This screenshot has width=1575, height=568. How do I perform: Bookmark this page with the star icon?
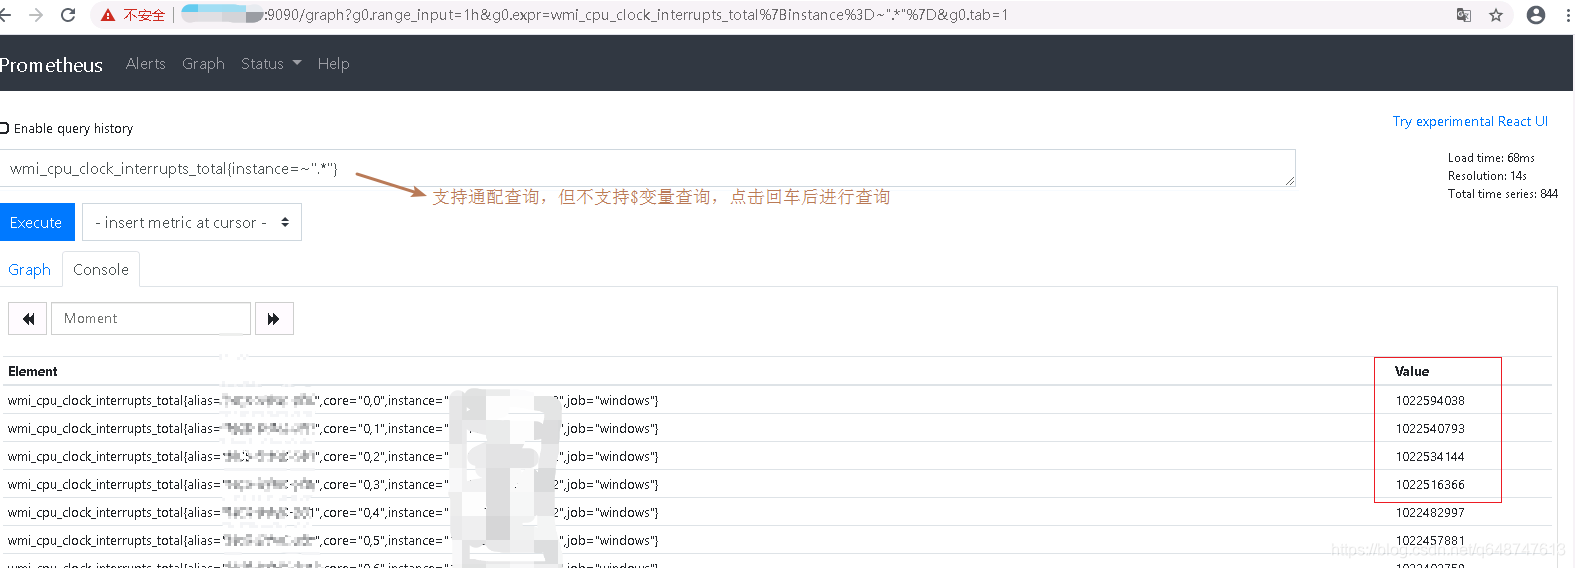coord(1496,15)
